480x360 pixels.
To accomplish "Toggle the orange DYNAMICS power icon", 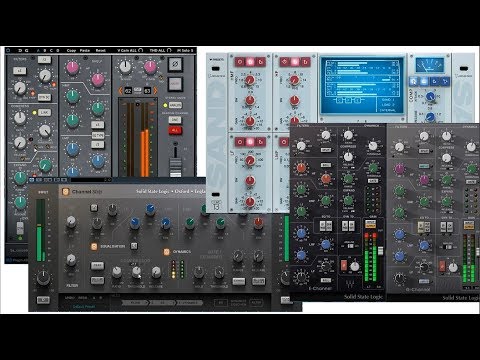I will tap(166, 252).
